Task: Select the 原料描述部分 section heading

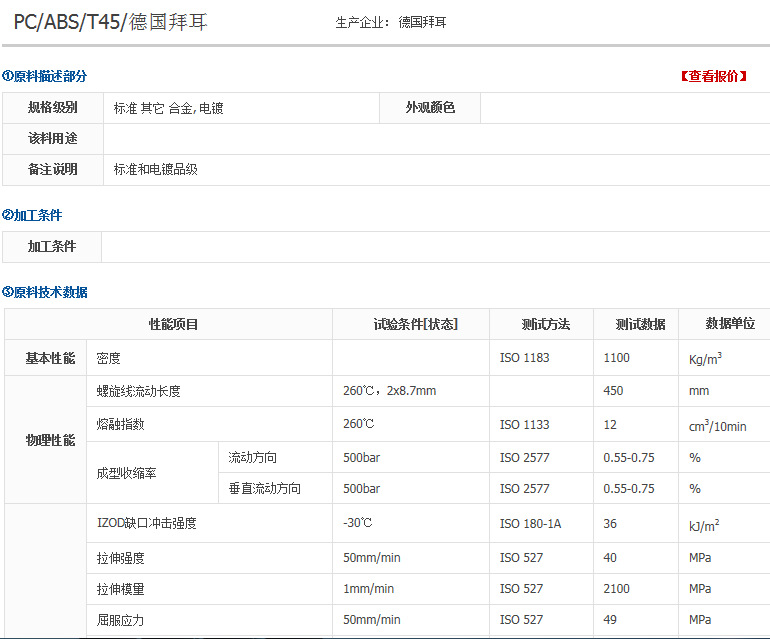Action: tap(45, 76)
